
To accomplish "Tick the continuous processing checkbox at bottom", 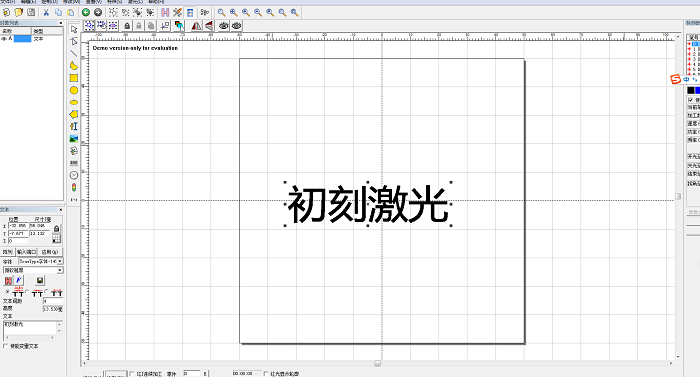I will (132, 373).
